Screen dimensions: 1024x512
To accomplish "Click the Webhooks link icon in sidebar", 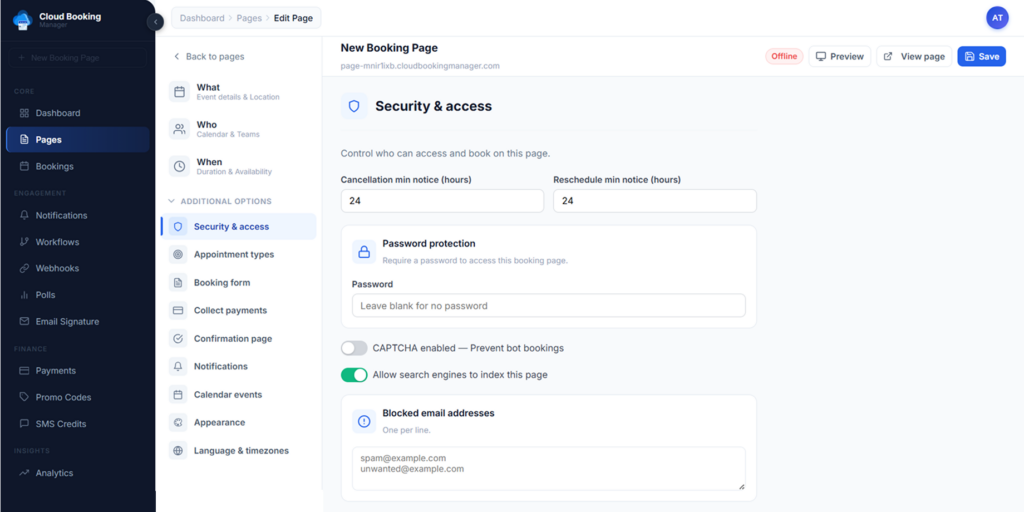I will tap(25, 268).
